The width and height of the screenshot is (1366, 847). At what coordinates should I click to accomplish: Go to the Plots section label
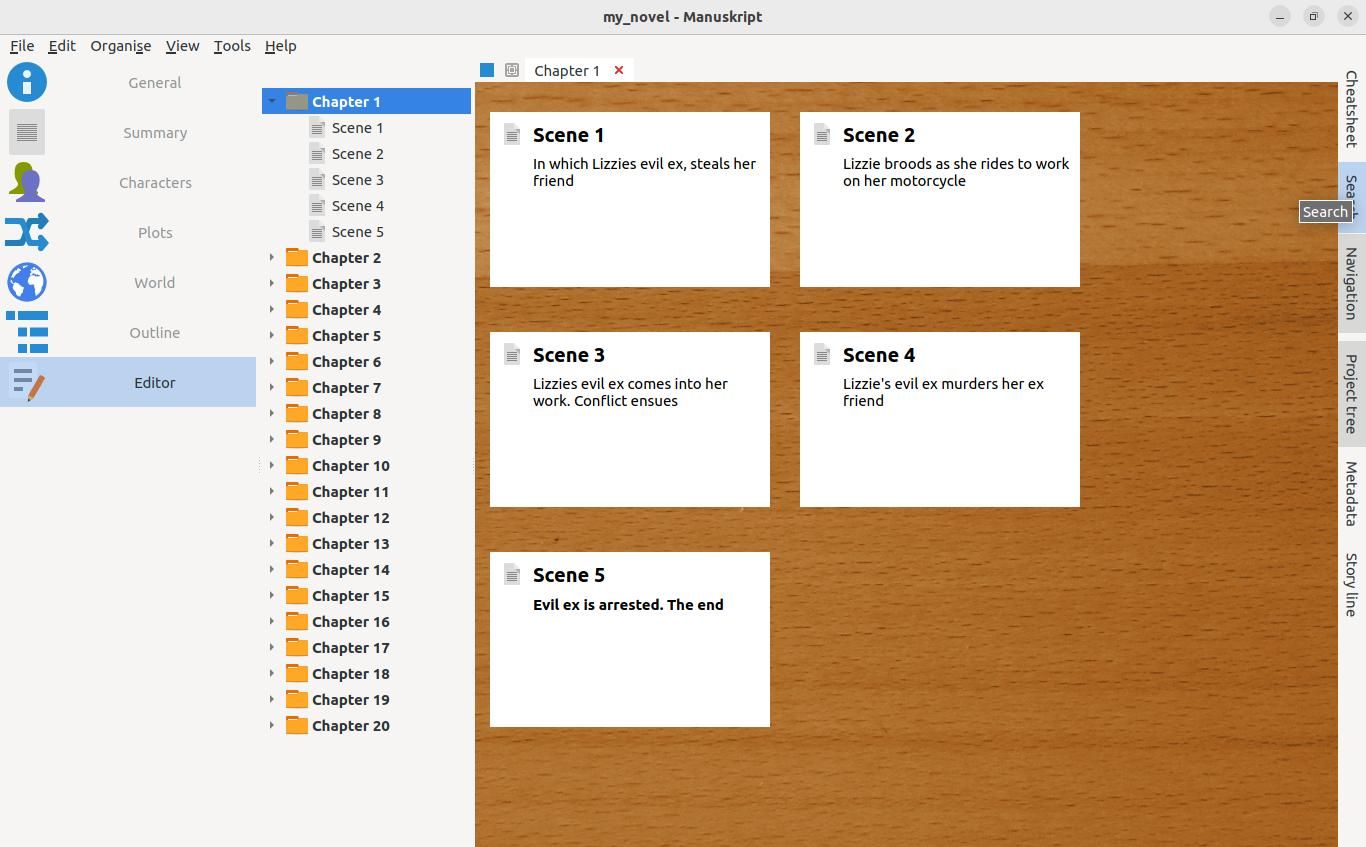click(x=155, y=232)
